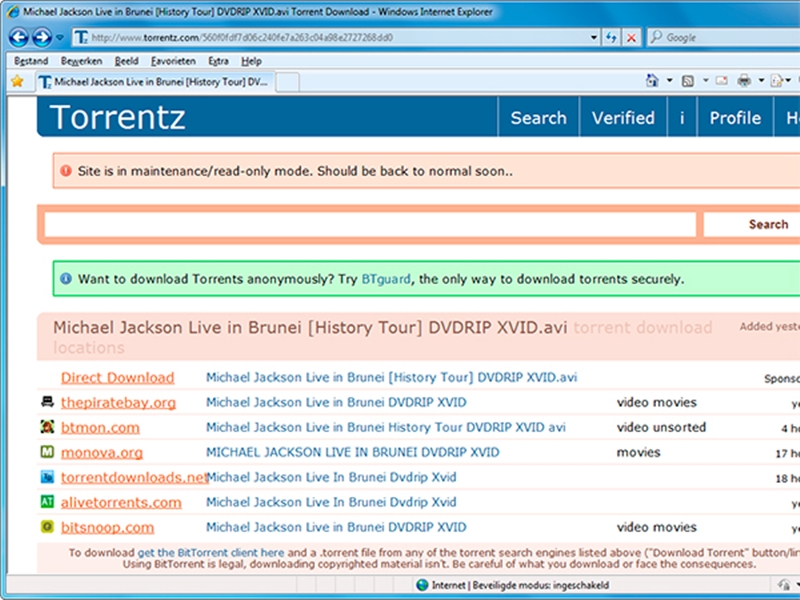Expand the feeds dropdown arrow
The height and width of the screenshot is (600, 800).
pos(706,81)
